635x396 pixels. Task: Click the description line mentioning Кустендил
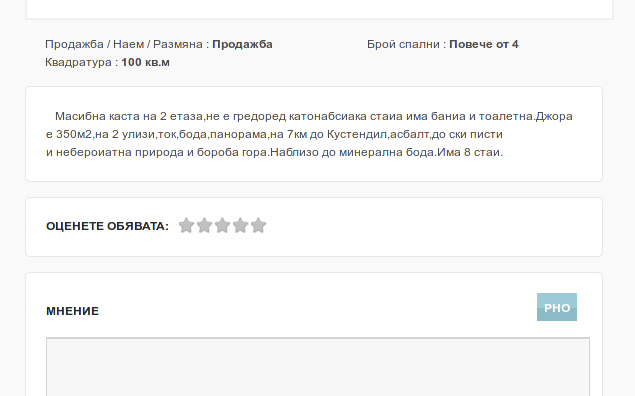[x=274, y=134]
